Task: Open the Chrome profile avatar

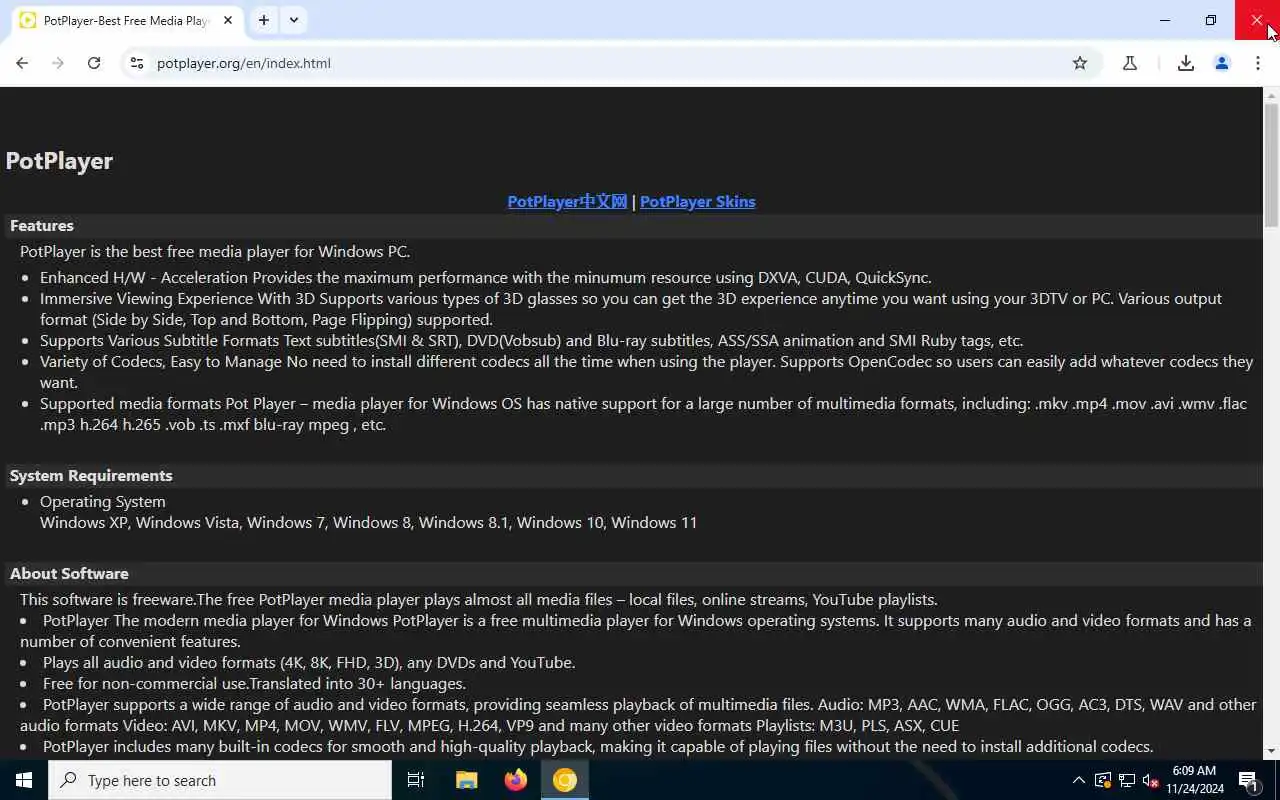Action: click(1222, 63)
